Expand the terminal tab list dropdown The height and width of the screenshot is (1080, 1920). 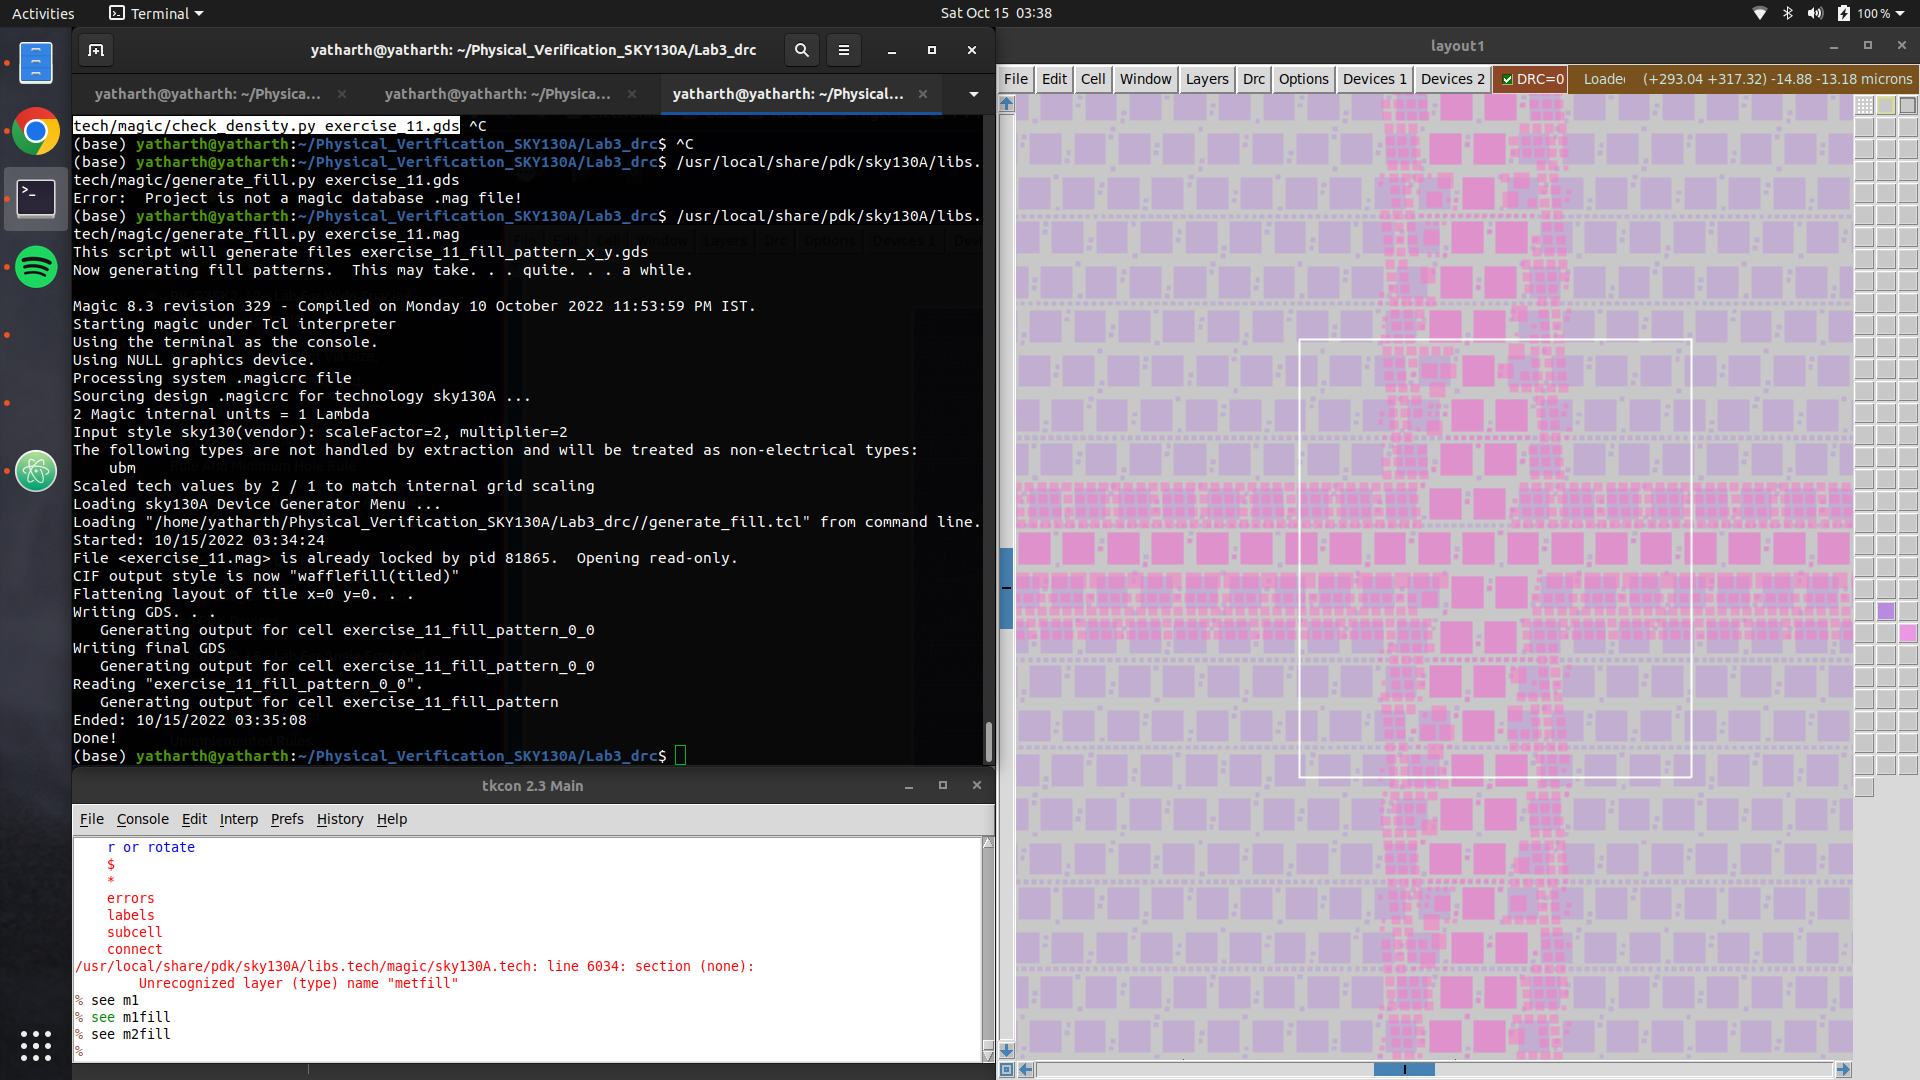973,94
